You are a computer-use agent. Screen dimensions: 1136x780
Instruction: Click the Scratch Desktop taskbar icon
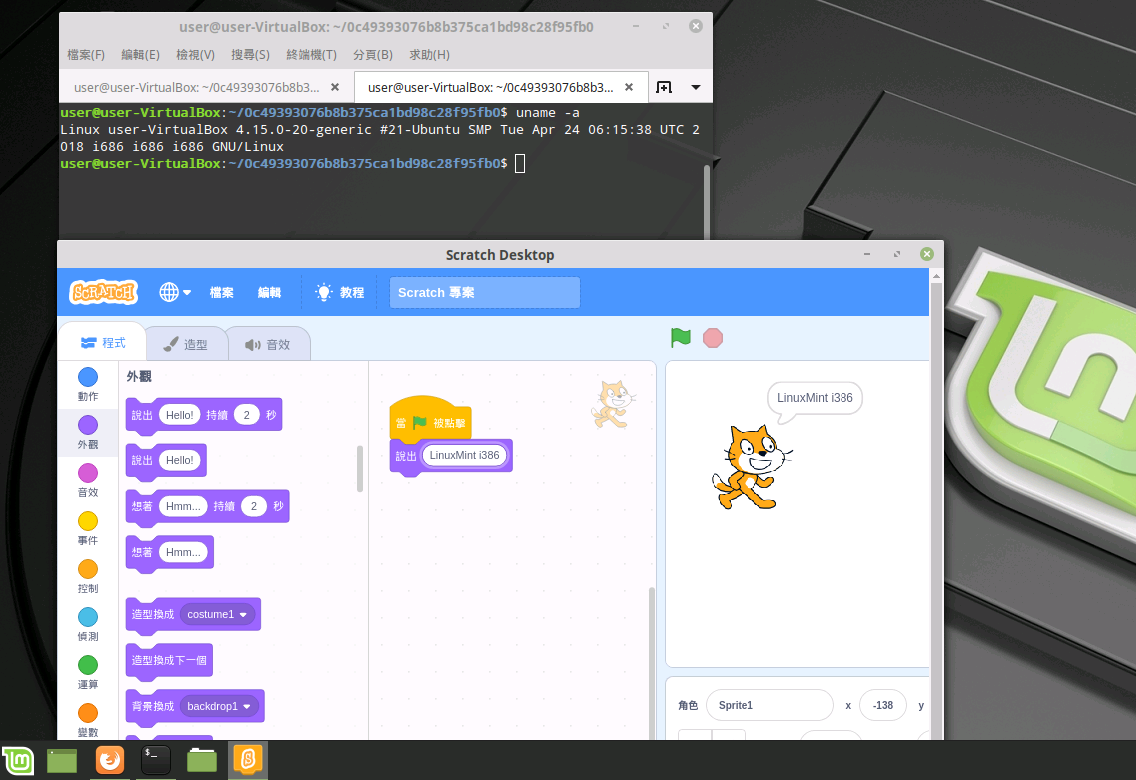pyautogui.click(x=248, y=759)
